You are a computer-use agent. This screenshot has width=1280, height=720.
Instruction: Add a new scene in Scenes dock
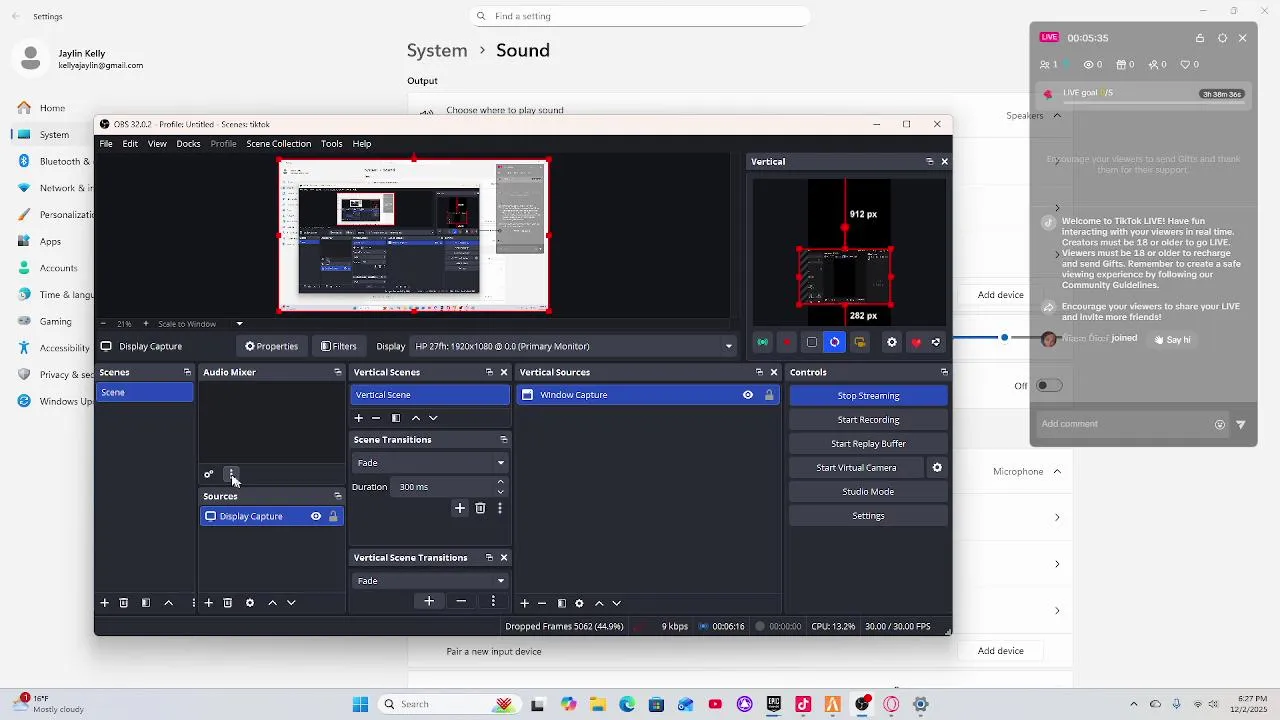click(x=104, y=603)
